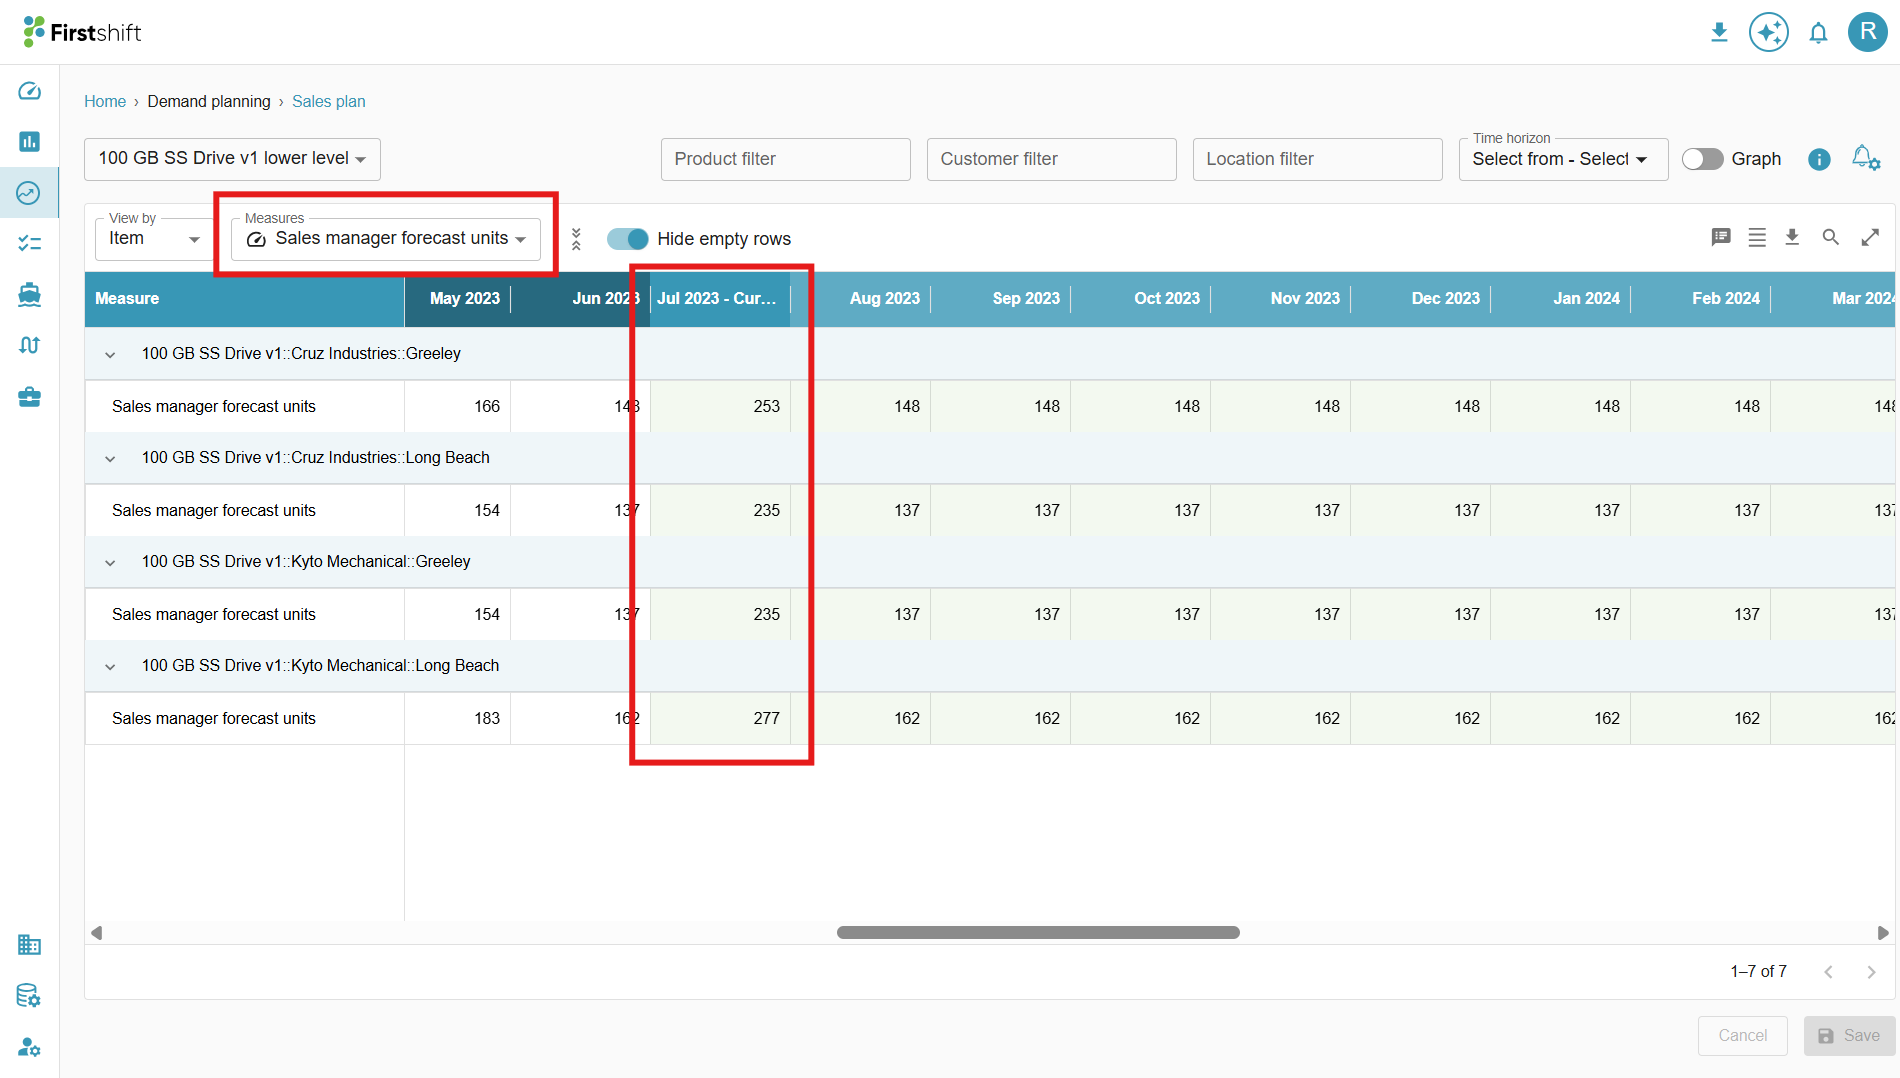The image size is (1900, 1078).
Task: Click the blue info icon
Action: tap(1819, 159)
